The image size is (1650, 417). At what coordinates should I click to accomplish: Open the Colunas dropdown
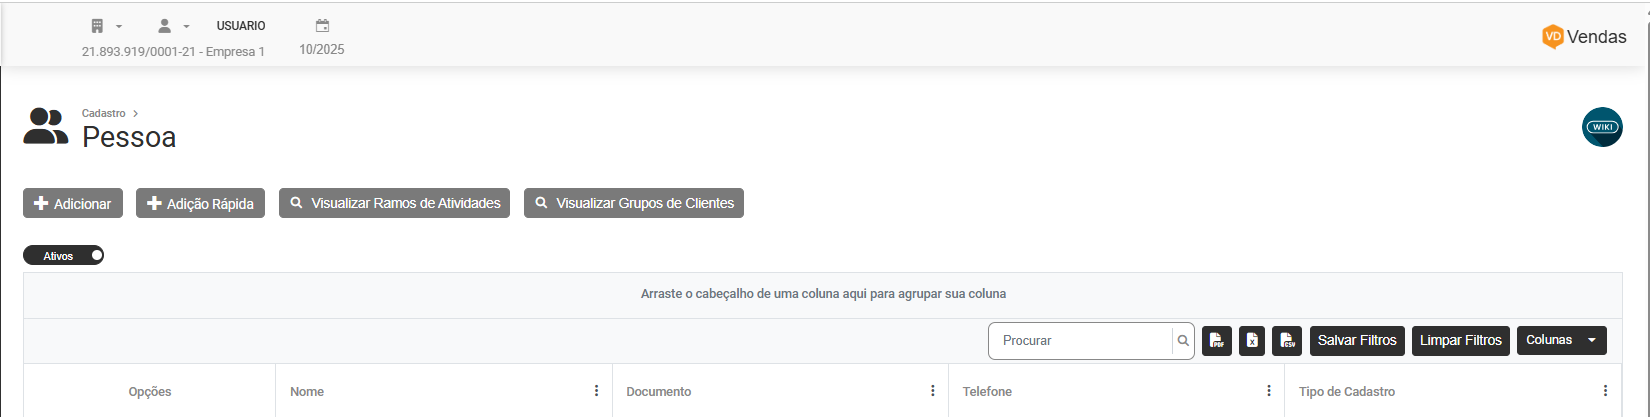(x=1561, y=340)
